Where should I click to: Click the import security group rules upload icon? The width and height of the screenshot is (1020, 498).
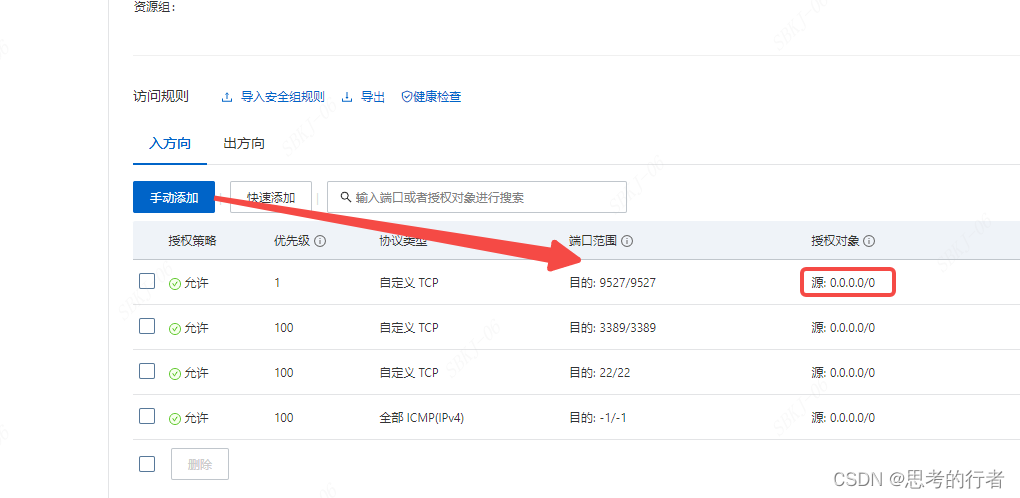pyautogui.click(x=227, y=98)
